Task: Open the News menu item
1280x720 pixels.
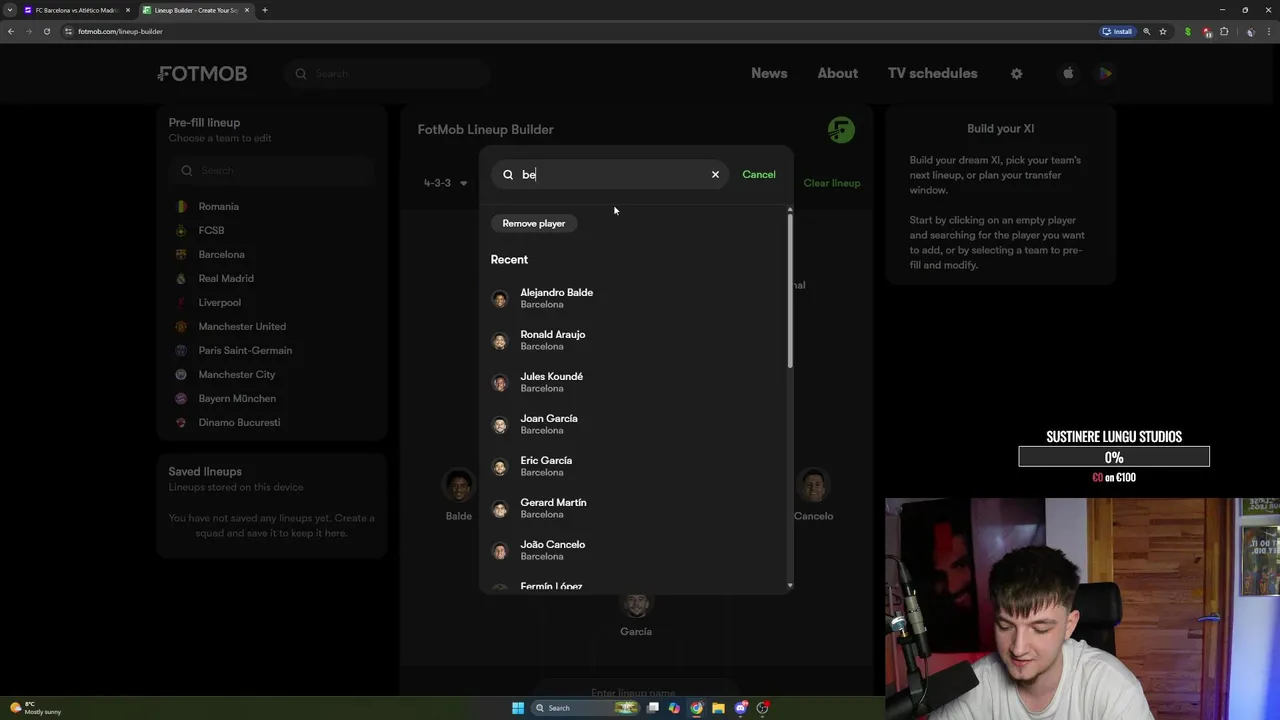Action: click(x=769, y=73)
